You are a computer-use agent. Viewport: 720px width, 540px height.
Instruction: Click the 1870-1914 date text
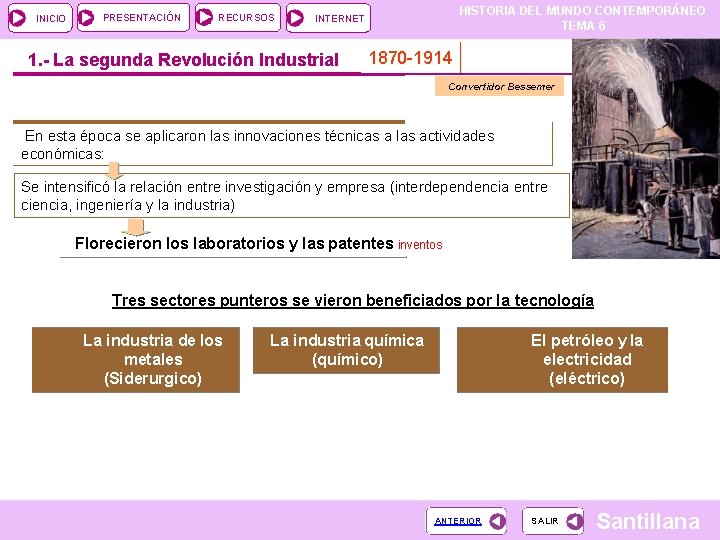[411, 58]
